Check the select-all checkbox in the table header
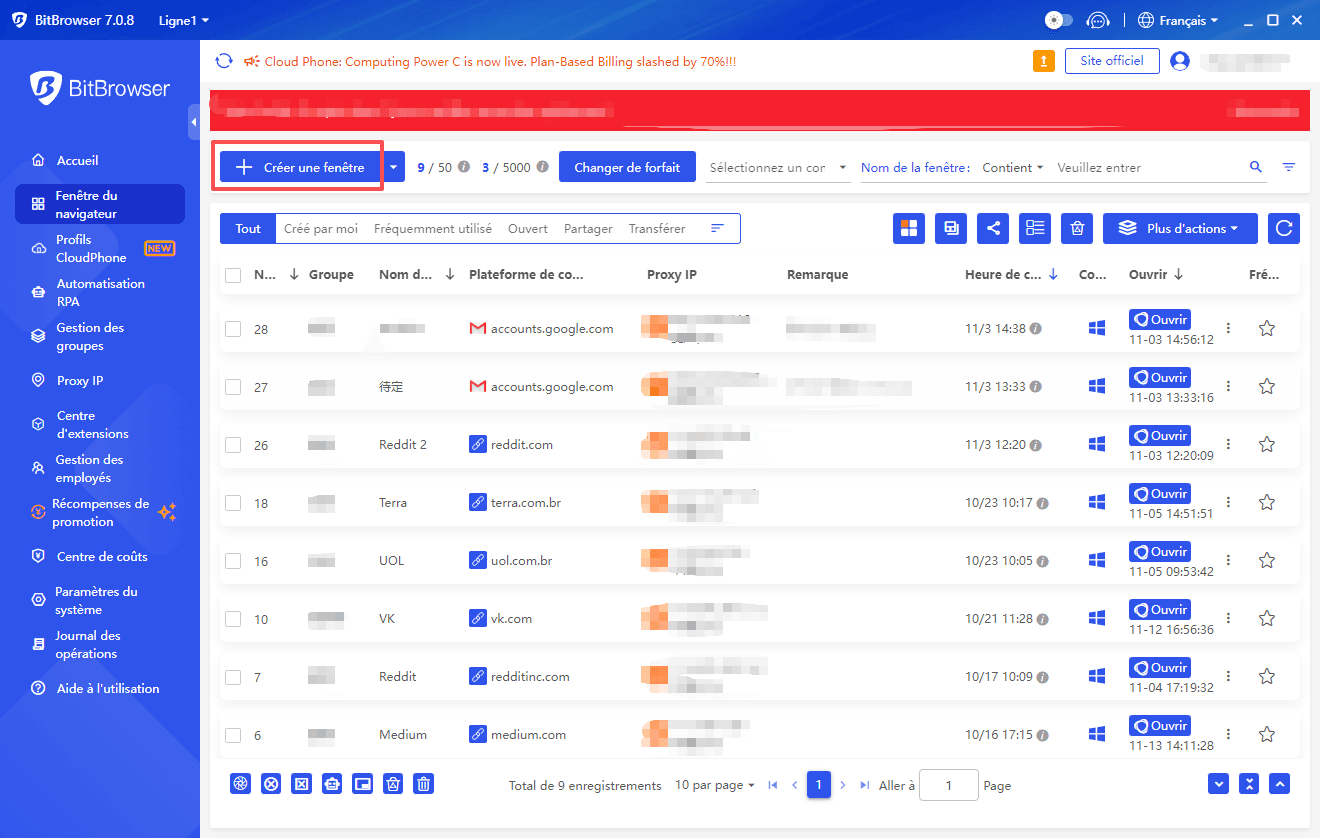1320x838 pixels. click(x=231, y=273)
